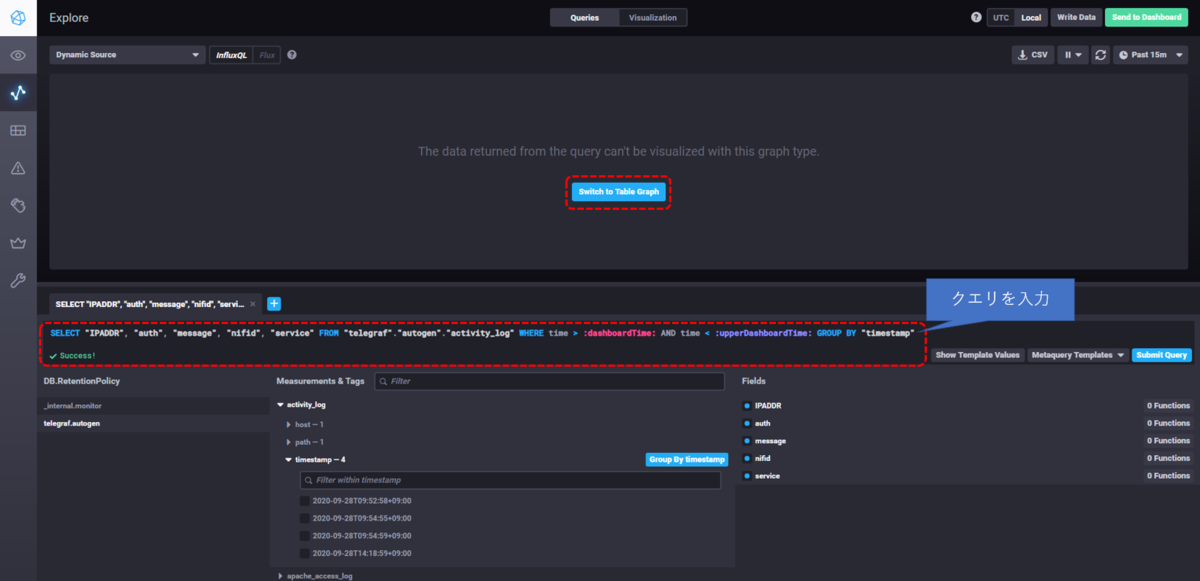
Task: Collapse the timestamp — 4 tag
Action: coord(315,460)
